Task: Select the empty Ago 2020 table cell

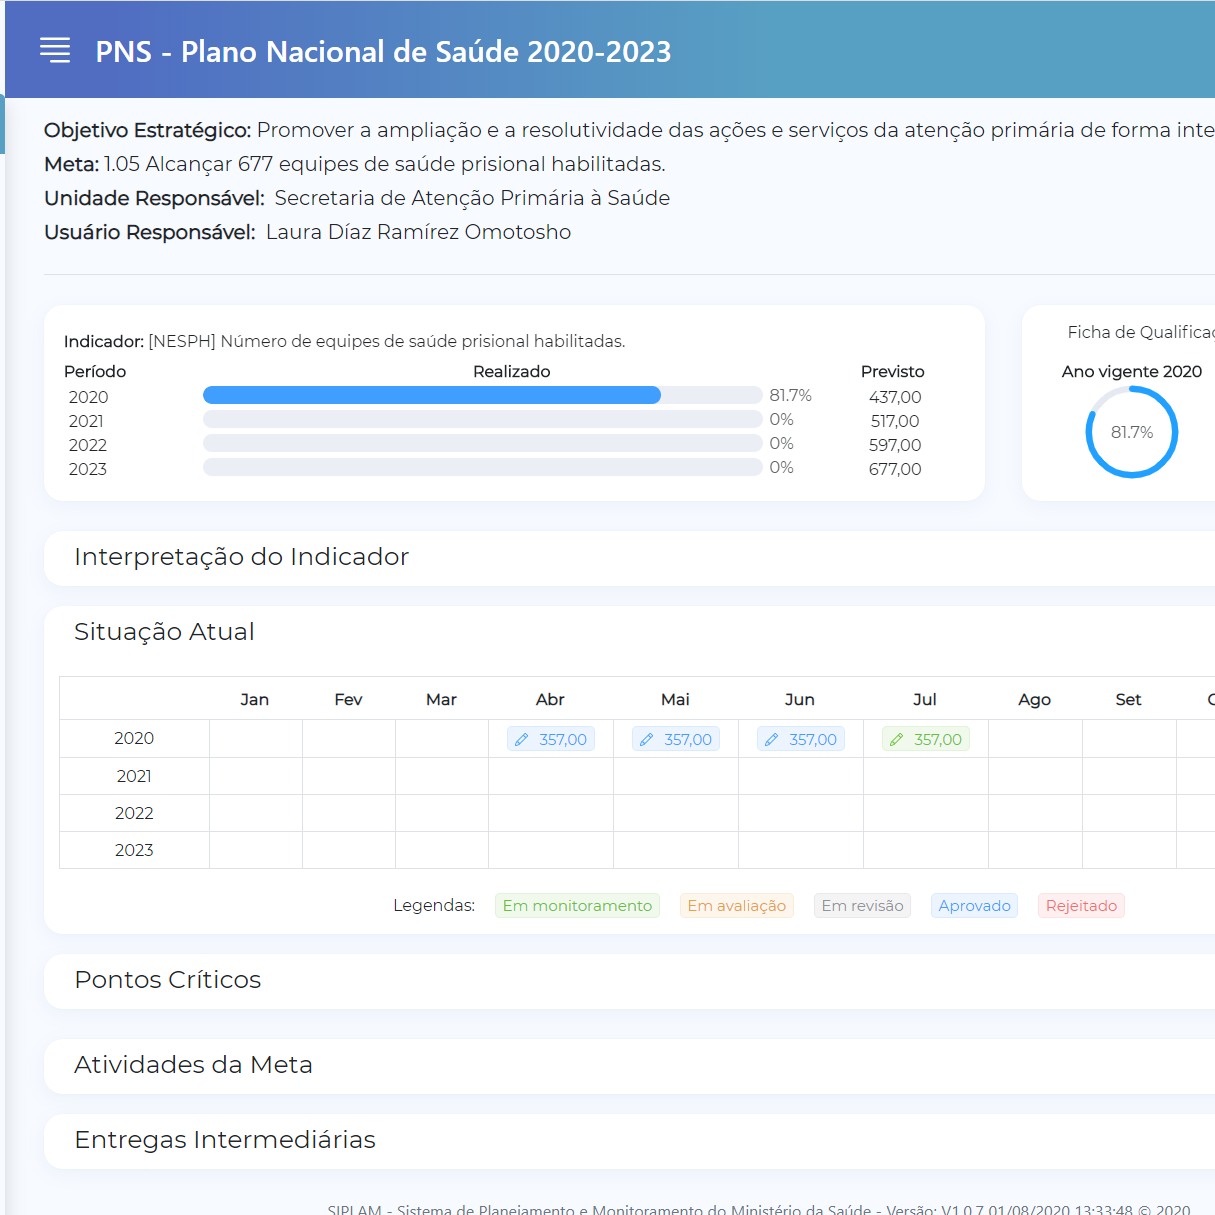Action: coord(1035,739)
